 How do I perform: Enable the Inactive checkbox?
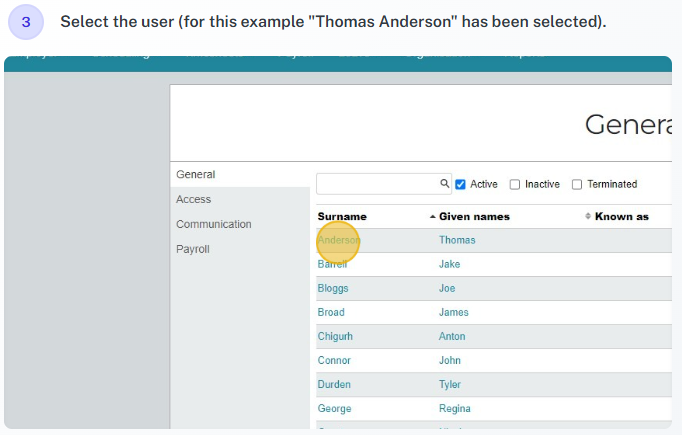pyautogui.click(x=515, y=184)
